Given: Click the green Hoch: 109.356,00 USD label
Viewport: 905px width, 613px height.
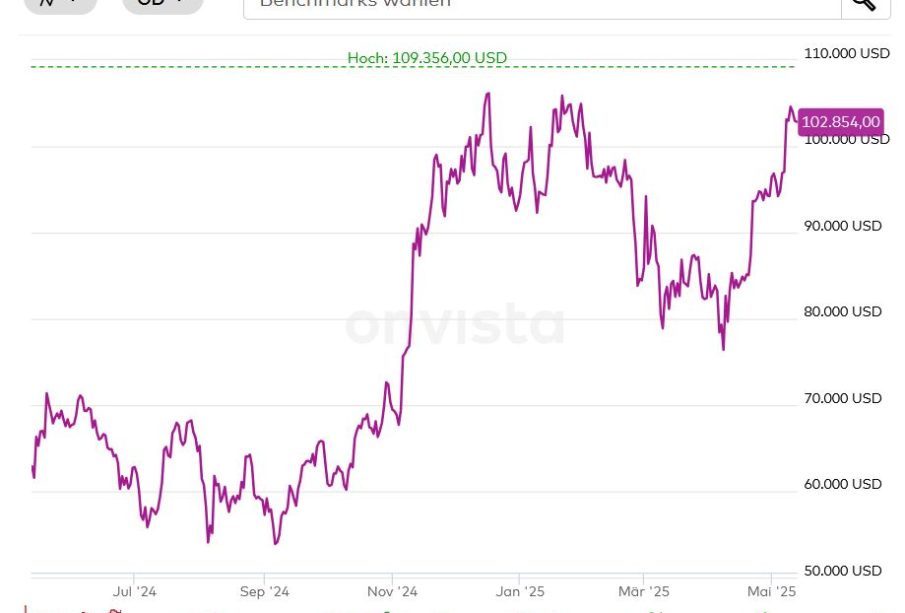Looking at the screenshot, I should 427,58.
